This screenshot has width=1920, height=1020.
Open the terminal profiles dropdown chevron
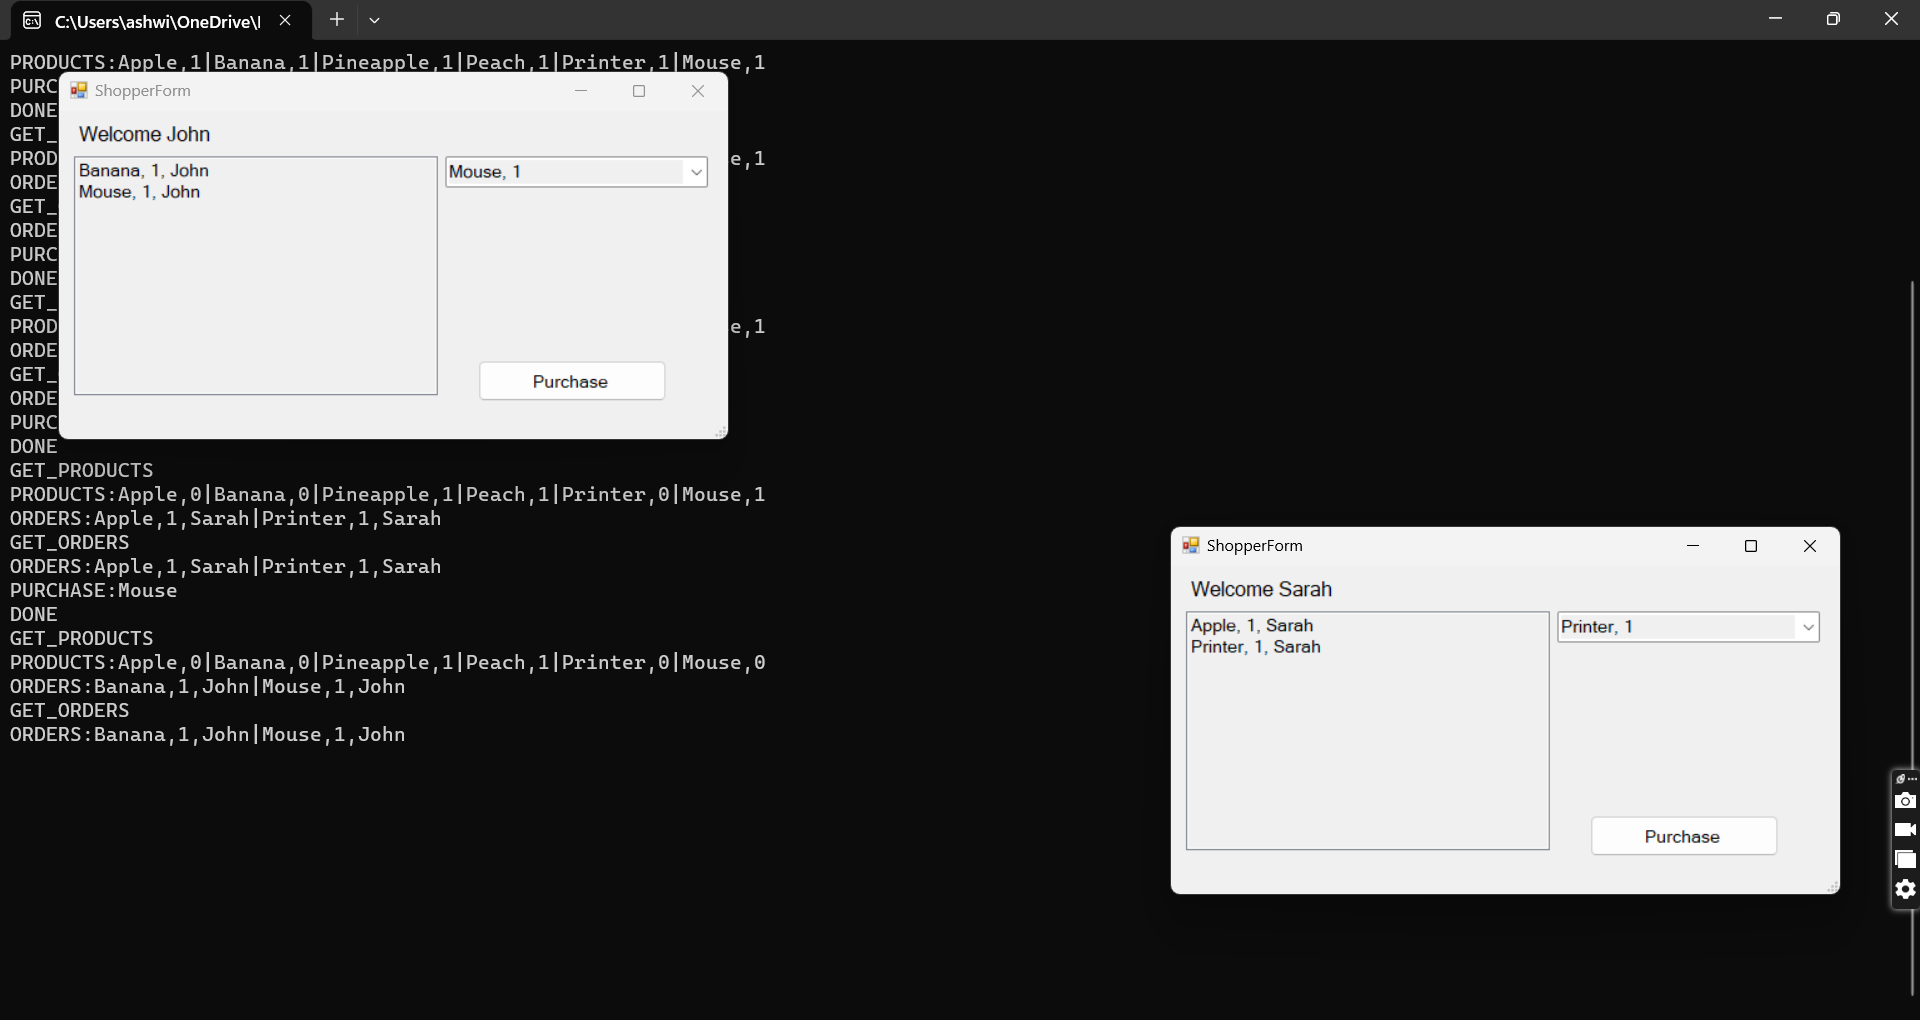click(374, 20)
